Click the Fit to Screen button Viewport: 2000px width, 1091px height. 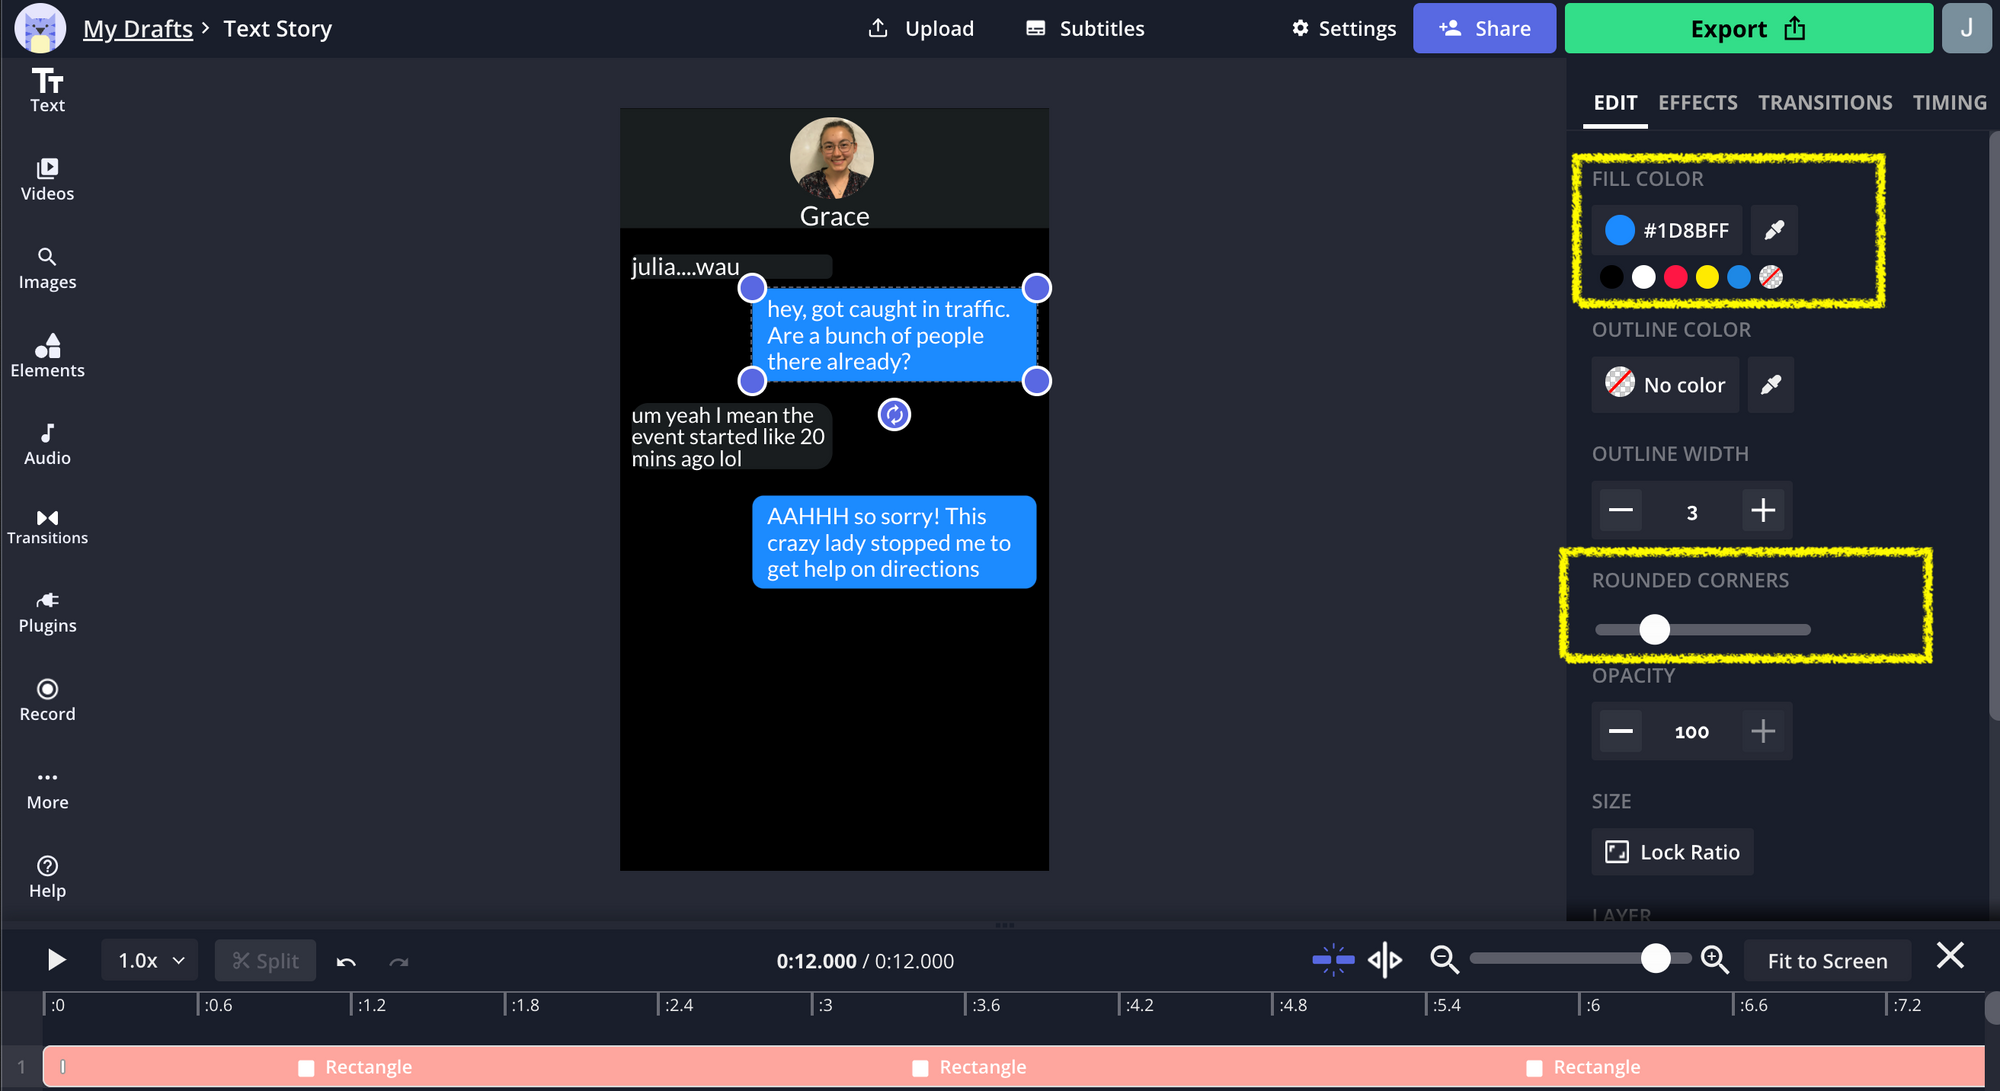(1827, 961)
